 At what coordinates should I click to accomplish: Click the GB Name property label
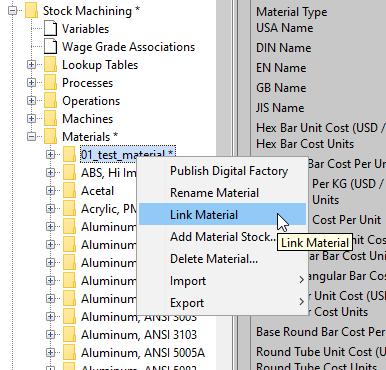tap(281, 88)
